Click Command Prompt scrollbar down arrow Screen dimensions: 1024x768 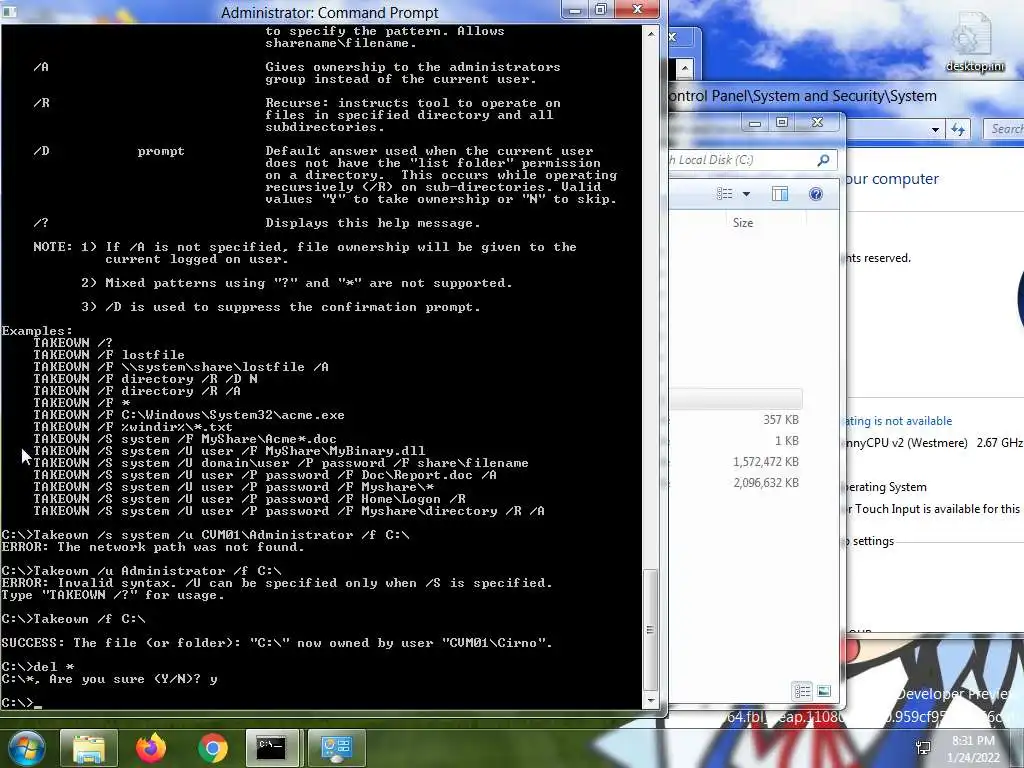tap(651, 701)
